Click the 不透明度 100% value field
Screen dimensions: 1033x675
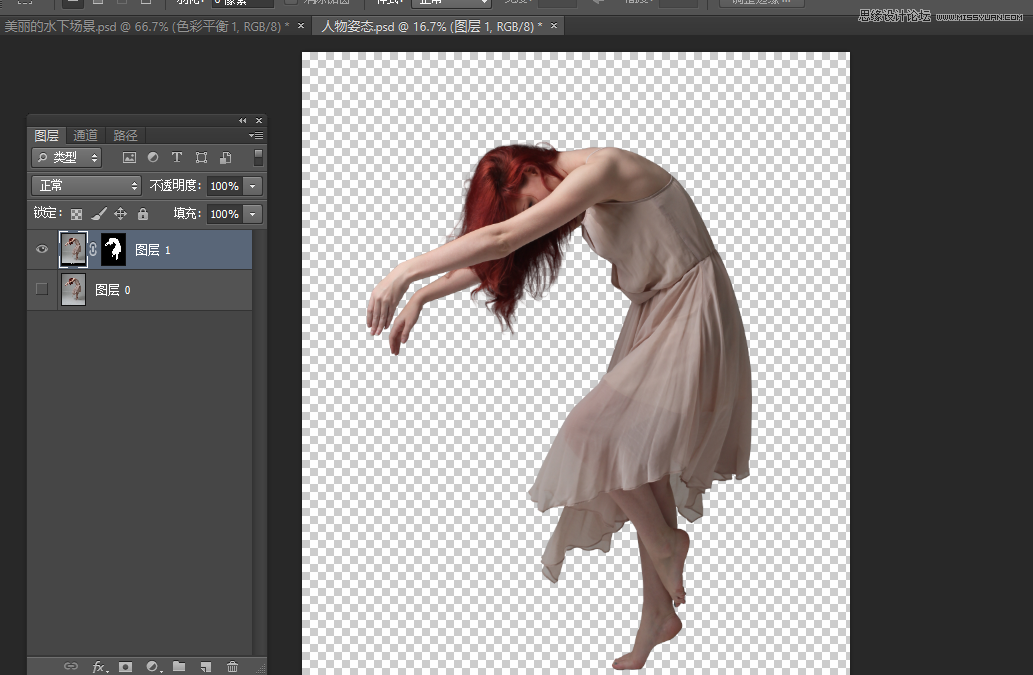[225, 186]
